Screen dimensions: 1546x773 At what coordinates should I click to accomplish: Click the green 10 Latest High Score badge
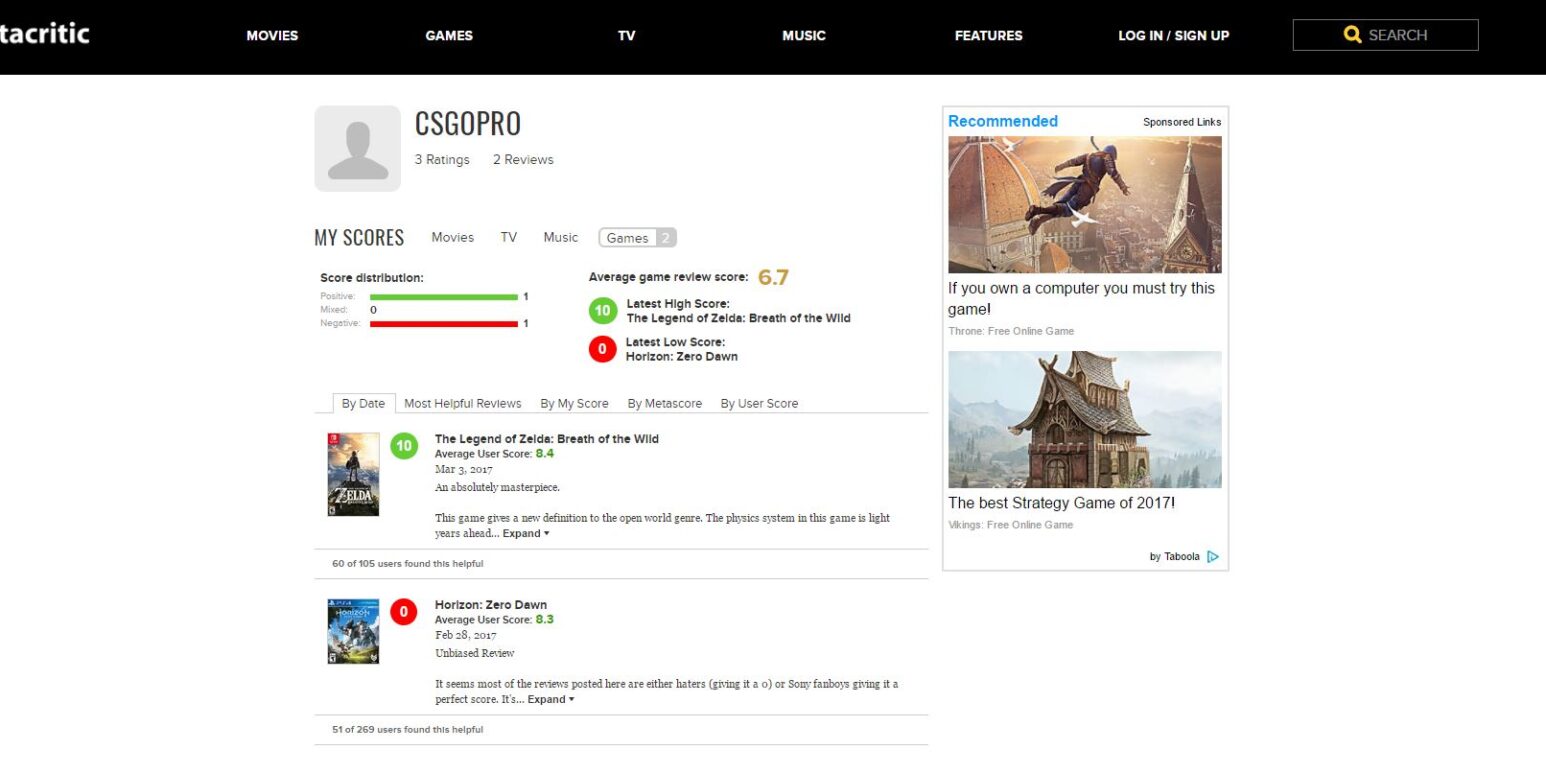(x=603, y=312)
